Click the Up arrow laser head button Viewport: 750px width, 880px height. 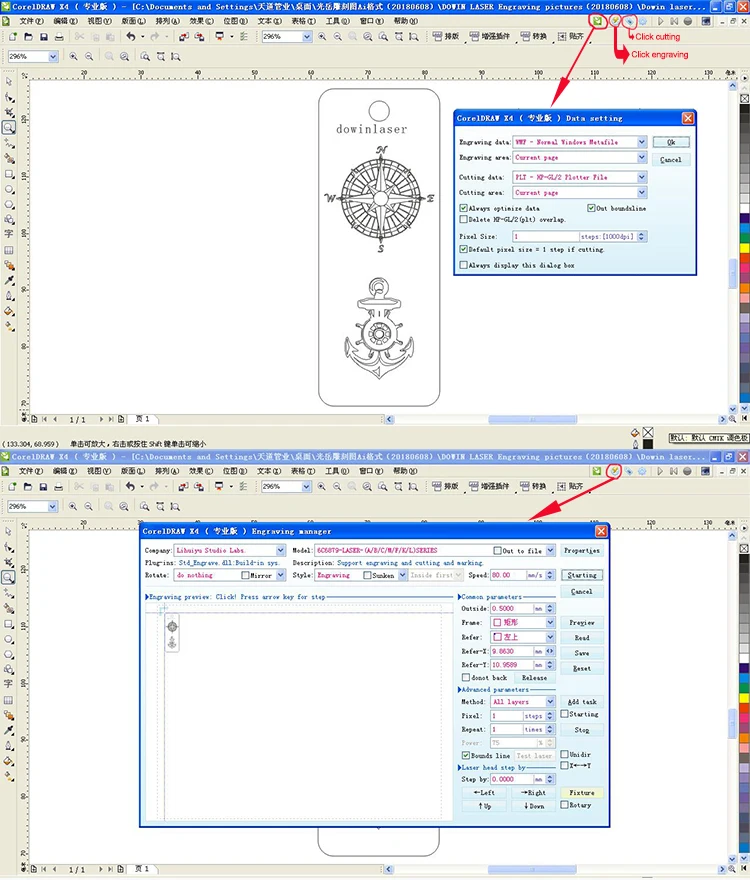(x=484, y=805)
